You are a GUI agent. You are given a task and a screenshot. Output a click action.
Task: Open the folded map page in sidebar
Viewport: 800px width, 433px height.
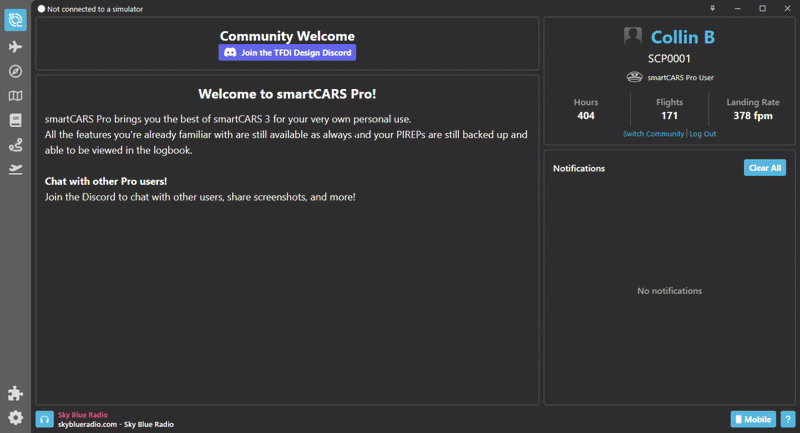pyautogui.click(x=15, y=96)
